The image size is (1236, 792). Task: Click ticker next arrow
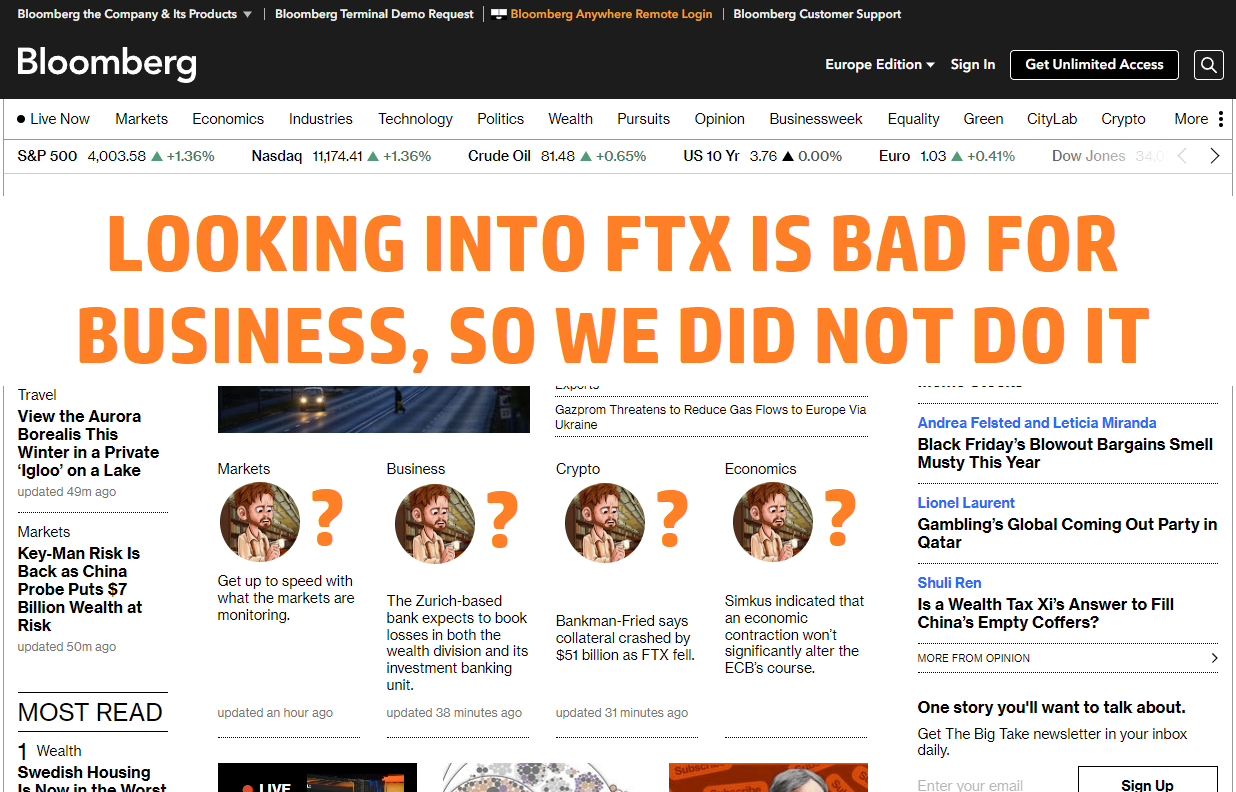pyautogui.click(x=1215, y=156)
